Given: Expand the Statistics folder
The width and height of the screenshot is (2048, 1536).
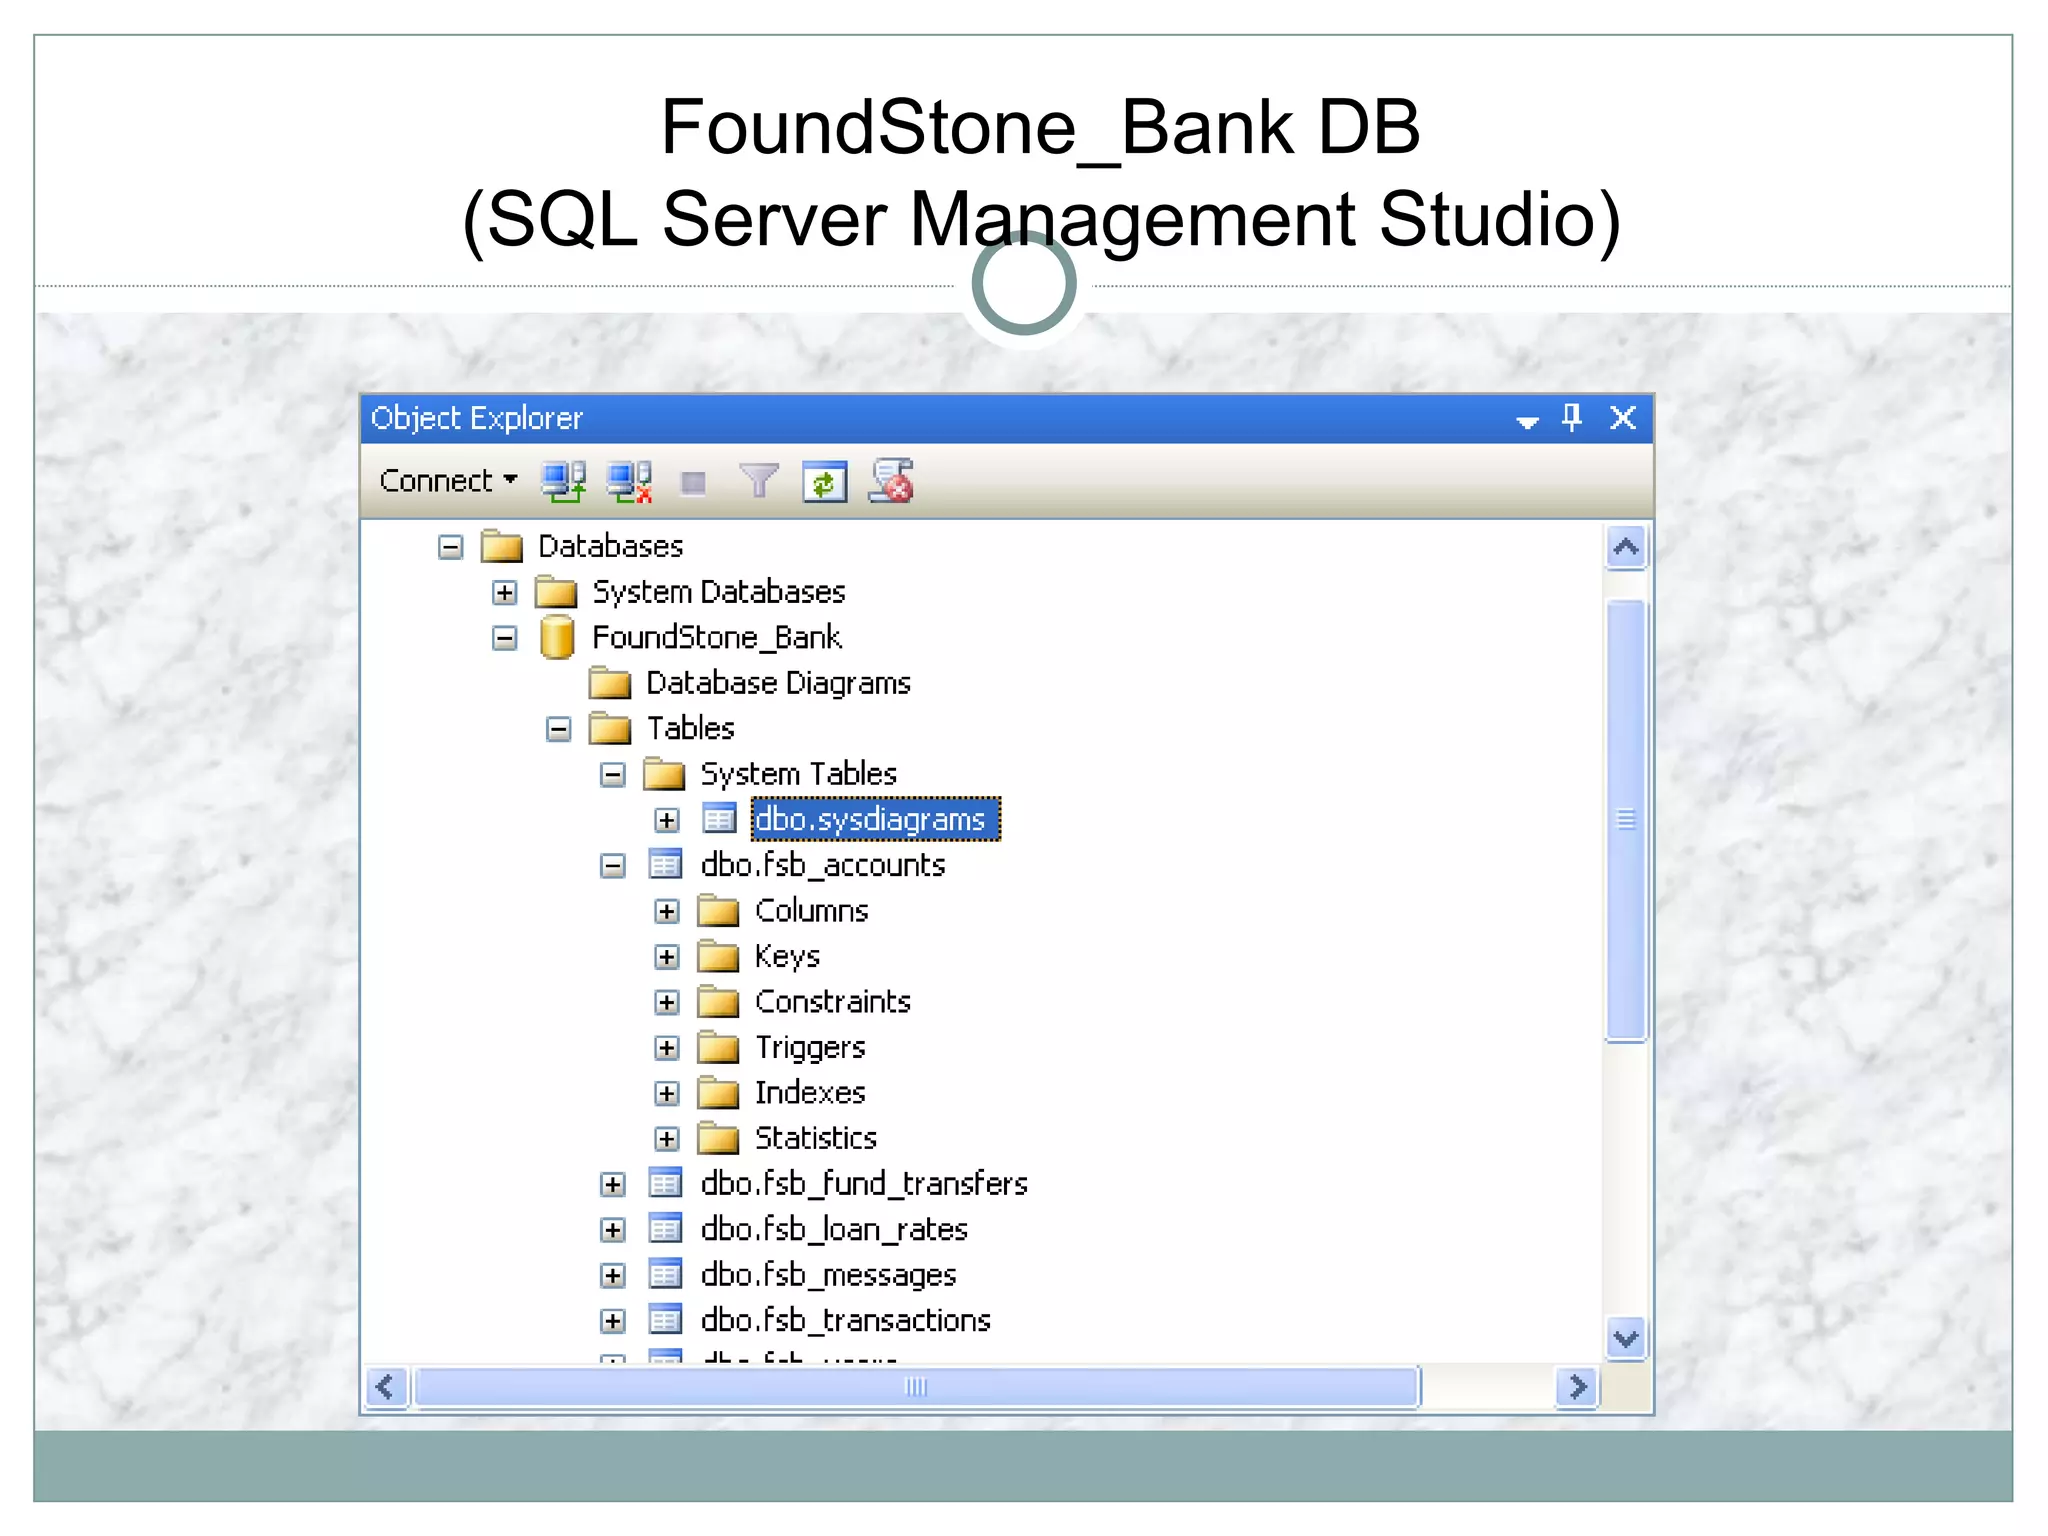Looking at the screenshot, I should [667, 1139].
